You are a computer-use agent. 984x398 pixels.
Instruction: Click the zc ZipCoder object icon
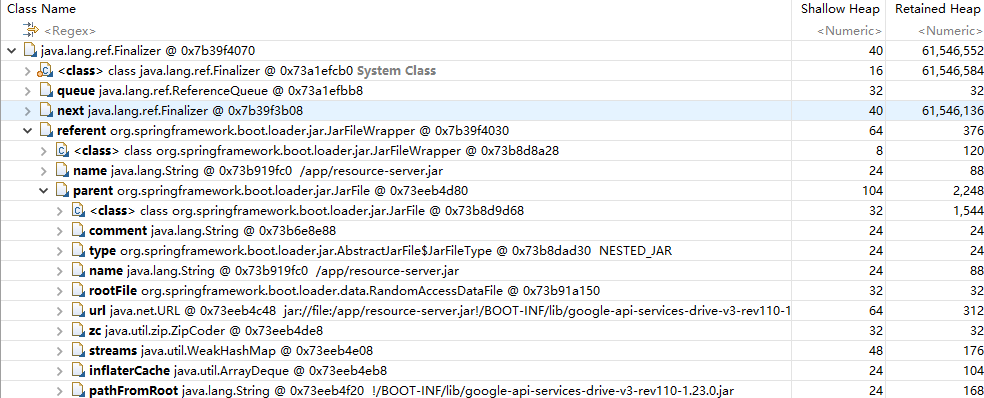point(78,330)
